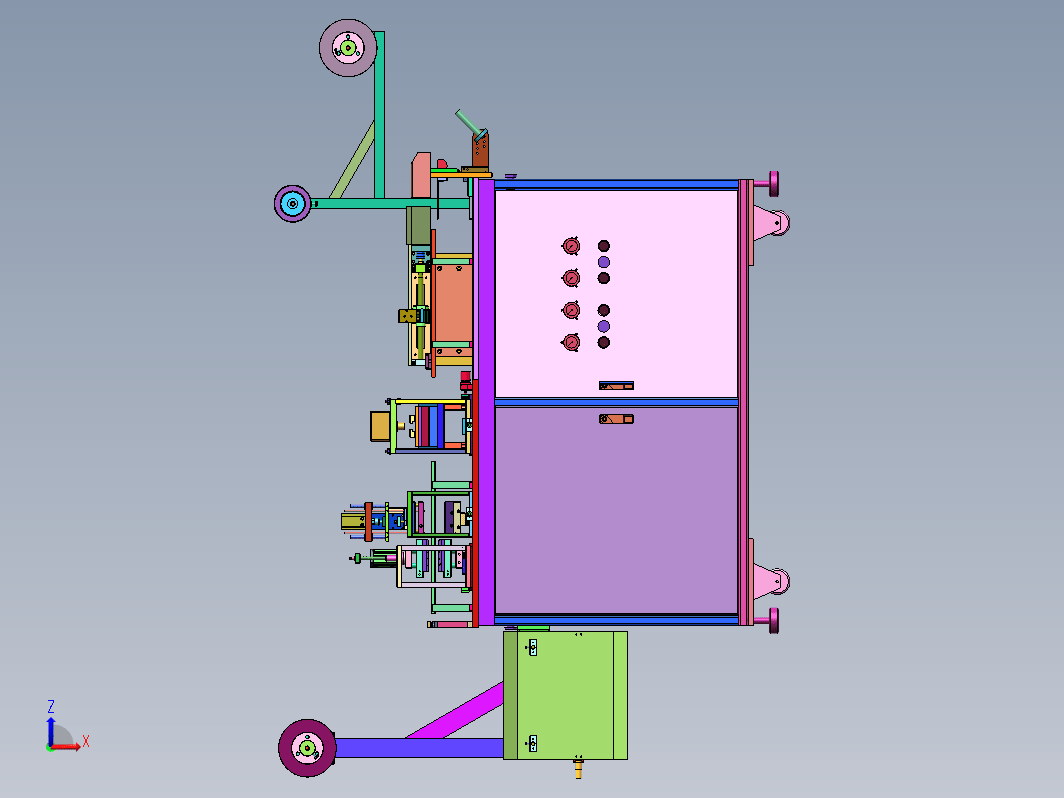
Task: Select the lower magenta leveling foot
Action: click(767, 620)
